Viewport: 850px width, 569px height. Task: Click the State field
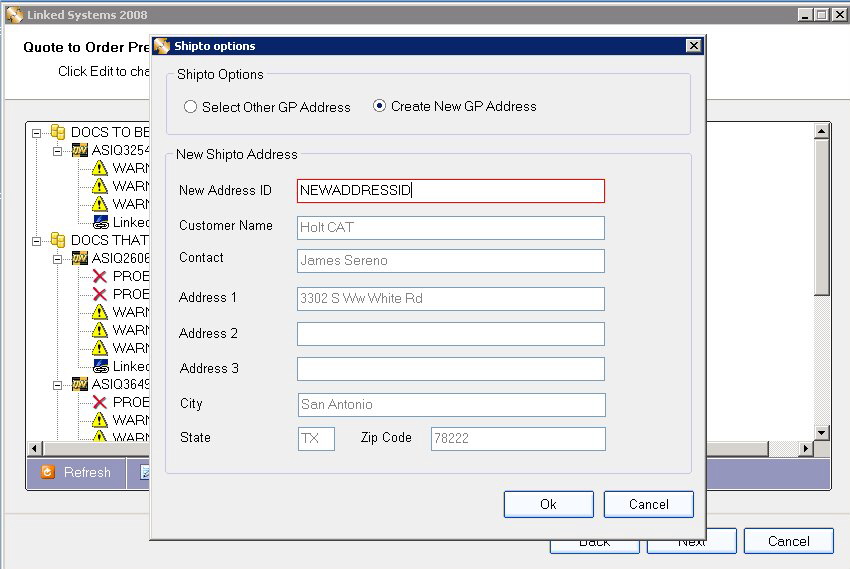317,439
